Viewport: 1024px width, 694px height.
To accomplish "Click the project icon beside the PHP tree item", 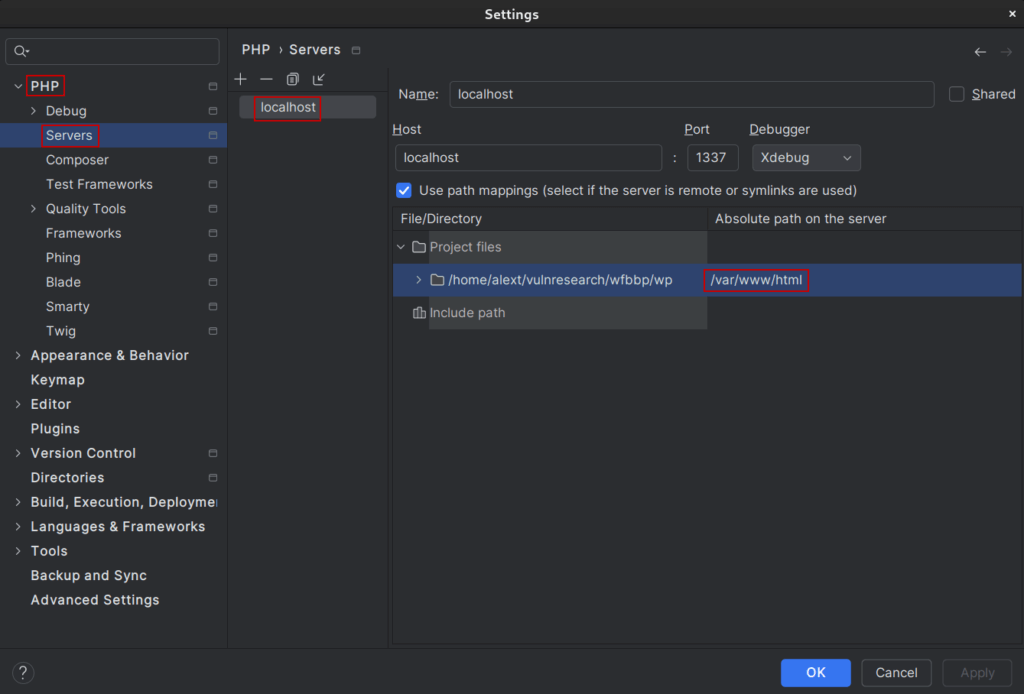I will click(x=213, y=86).
